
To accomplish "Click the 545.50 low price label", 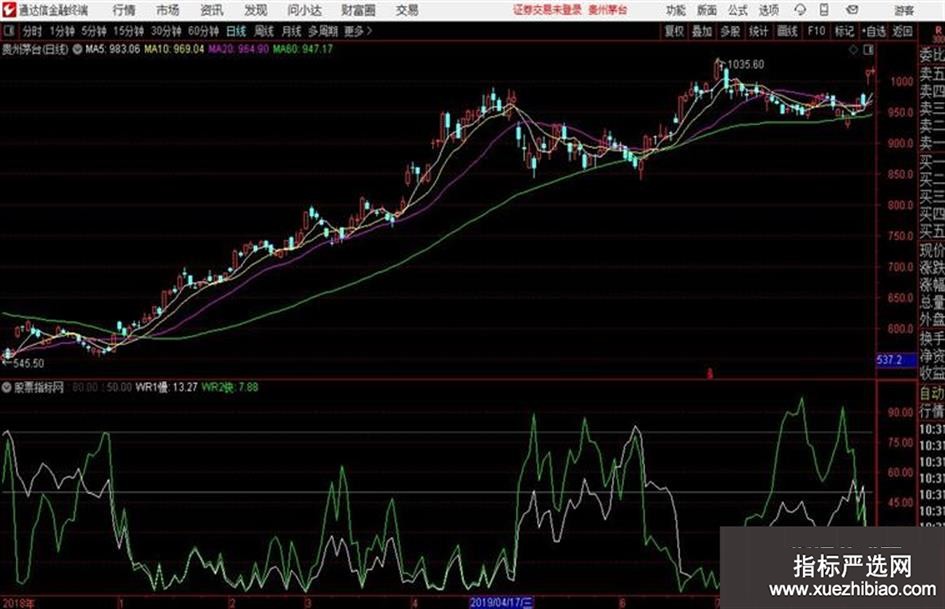I will coord(28,363).
